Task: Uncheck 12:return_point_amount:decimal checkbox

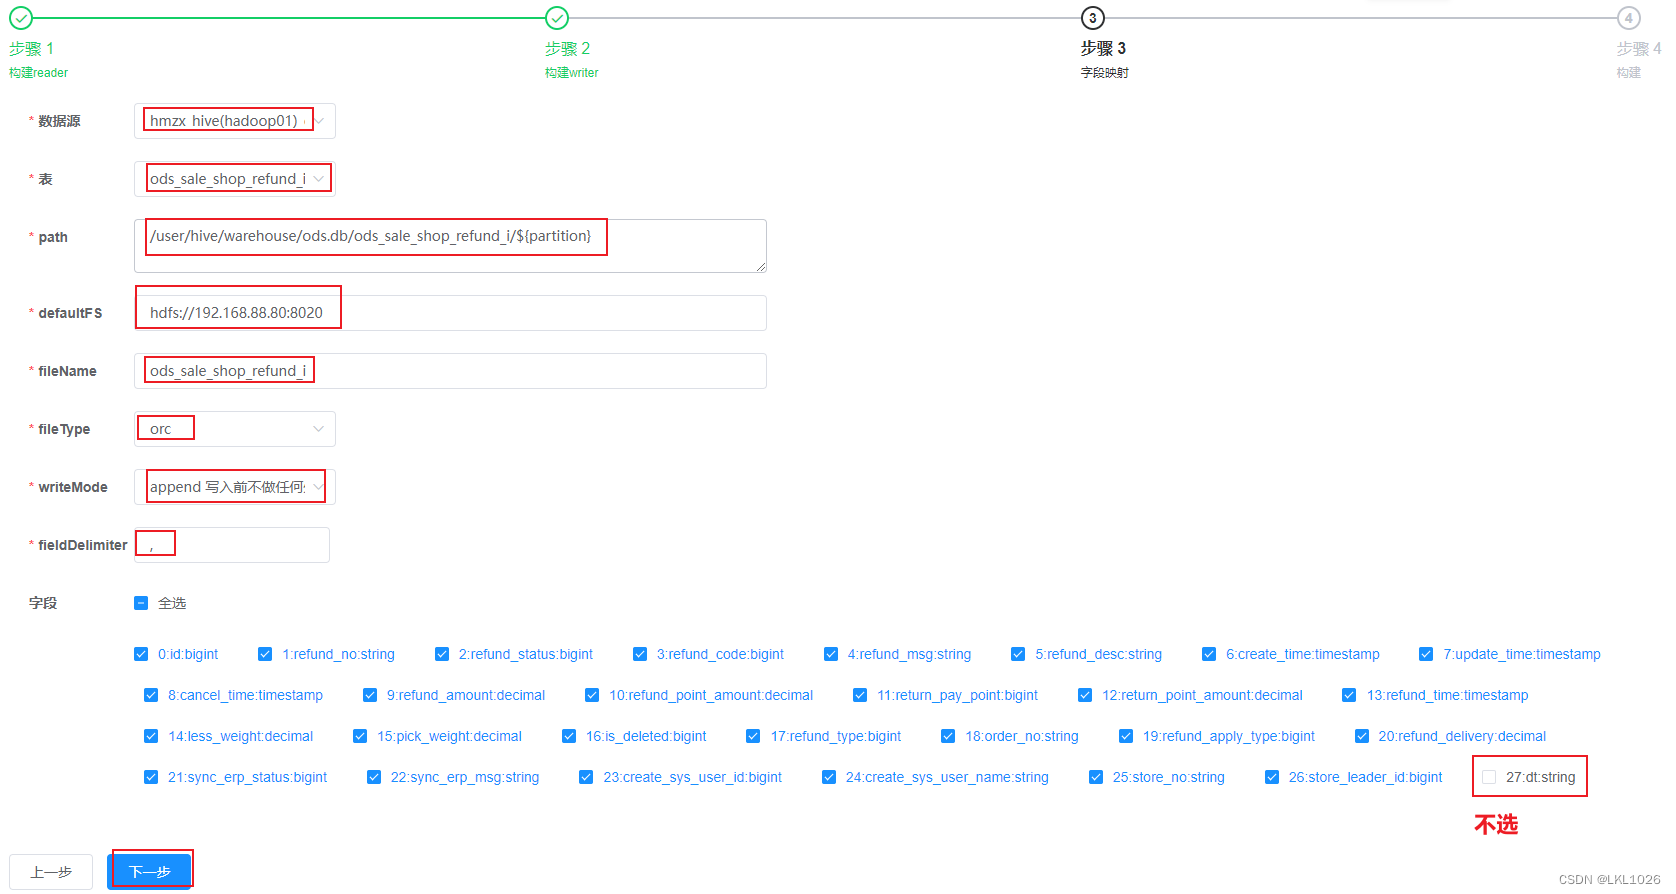Action: (x=1085, y=695)
